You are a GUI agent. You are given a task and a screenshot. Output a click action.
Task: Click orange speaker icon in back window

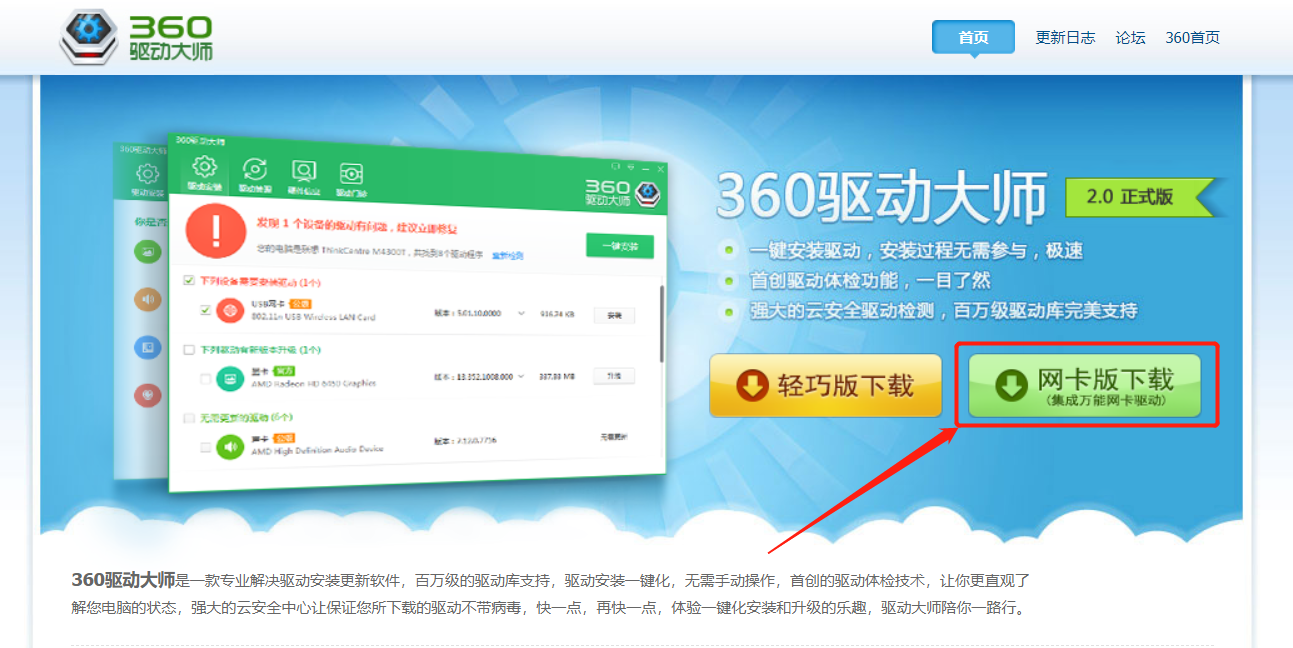coord(148,298)
